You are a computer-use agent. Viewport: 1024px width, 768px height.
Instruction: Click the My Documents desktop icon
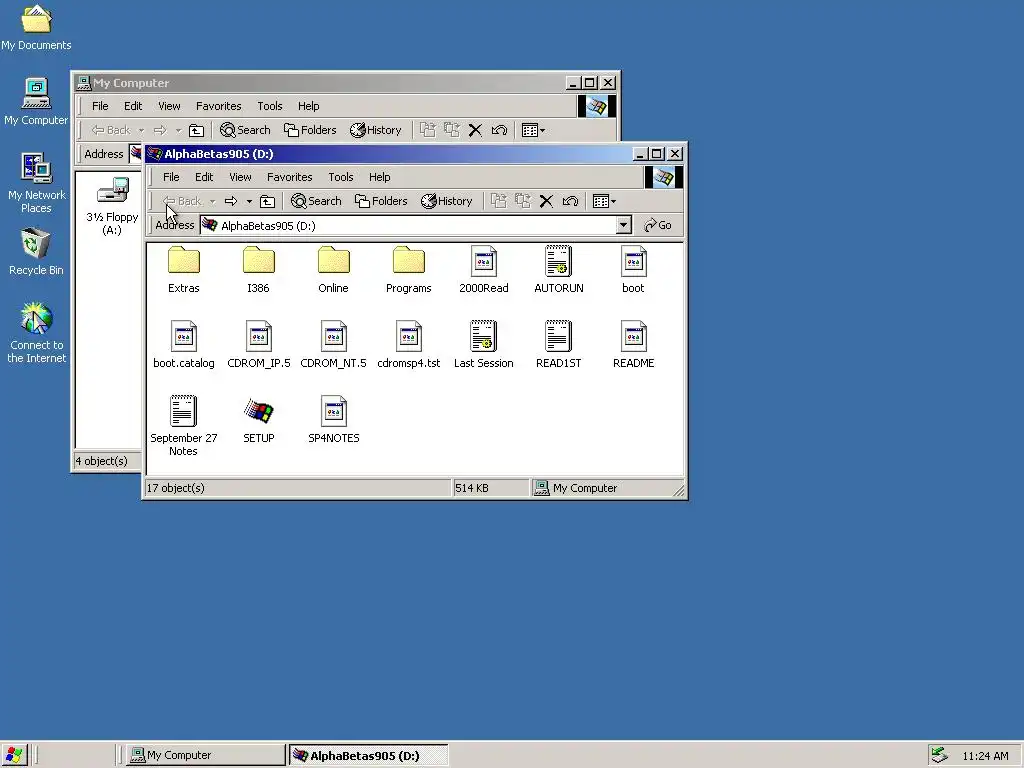37,27
